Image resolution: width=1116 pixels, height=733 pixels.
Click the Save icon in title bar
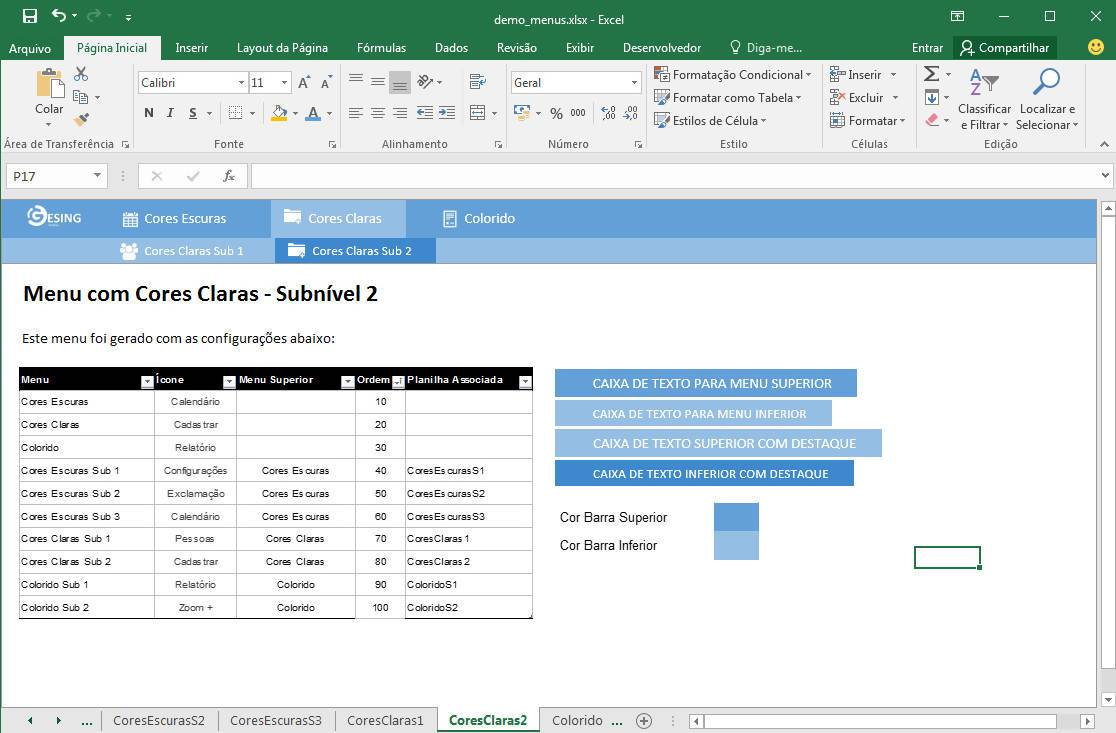pyautogui.click(x=30, y=16)
